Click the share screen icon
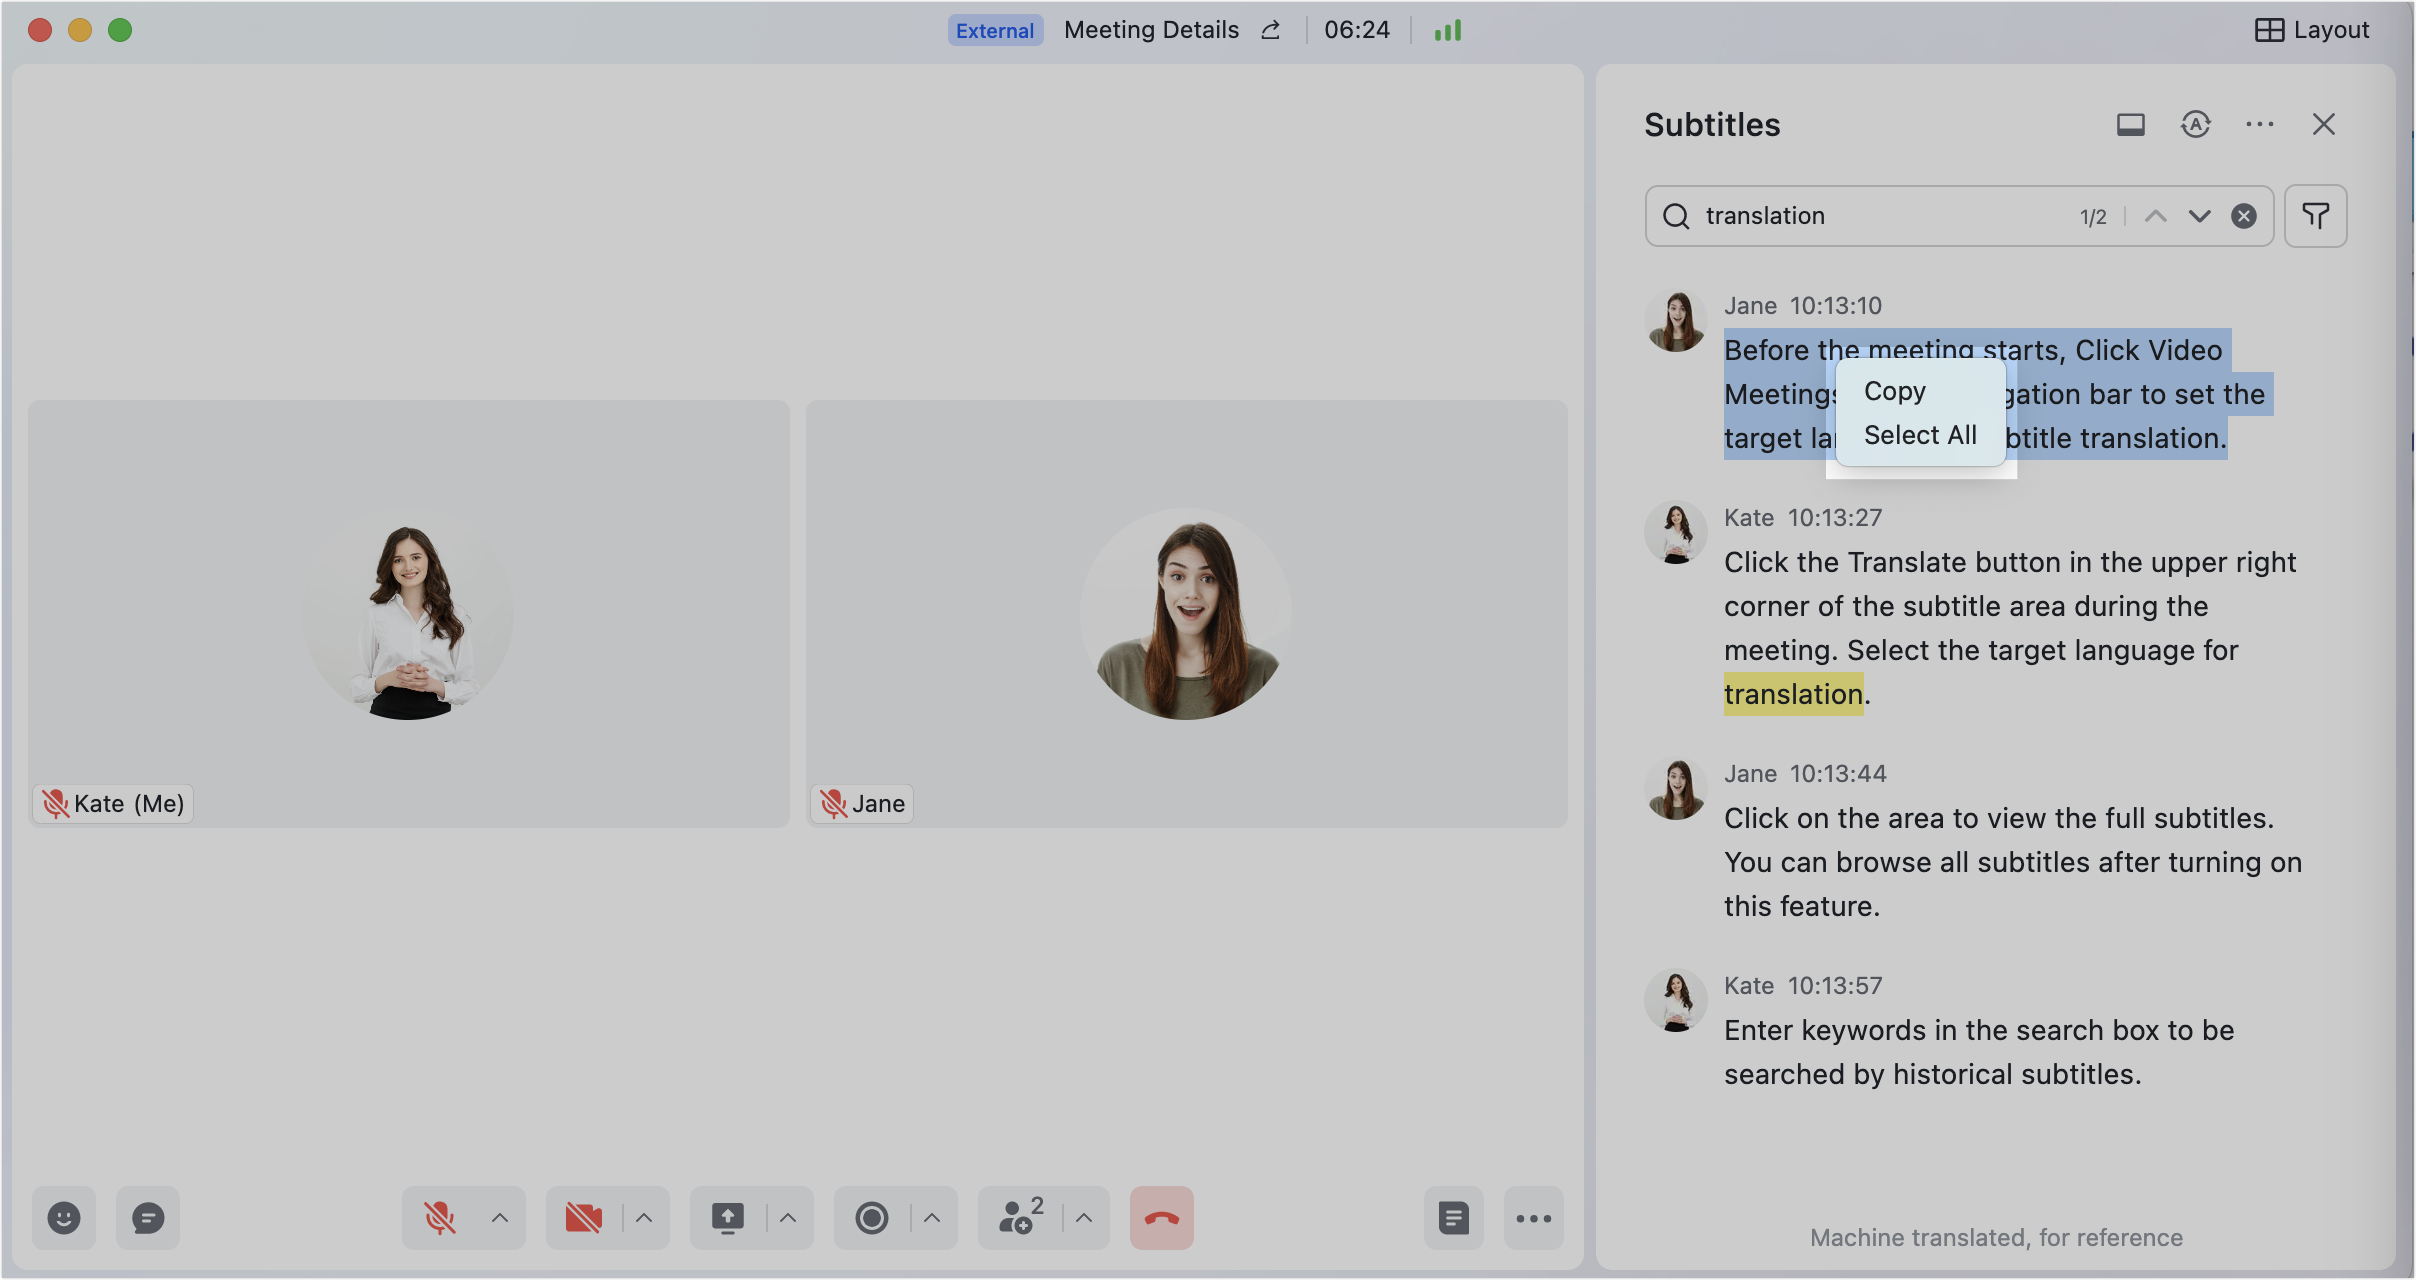The width and height of the screenshot is (2416, 1280). tap(728, 1218)
